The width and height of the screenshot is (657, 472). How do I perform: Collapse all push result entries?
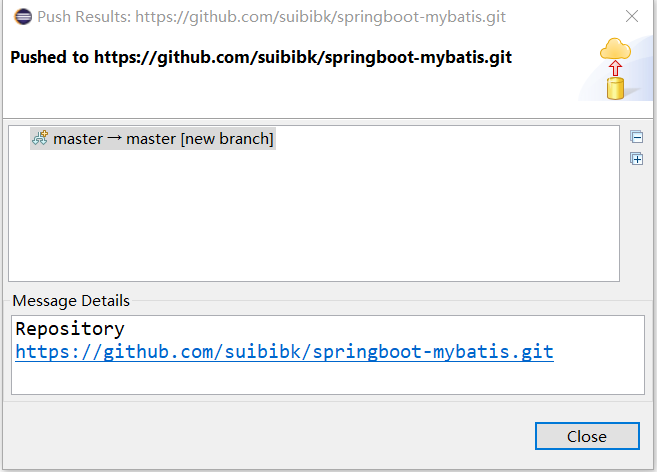(x=636, y=137)
